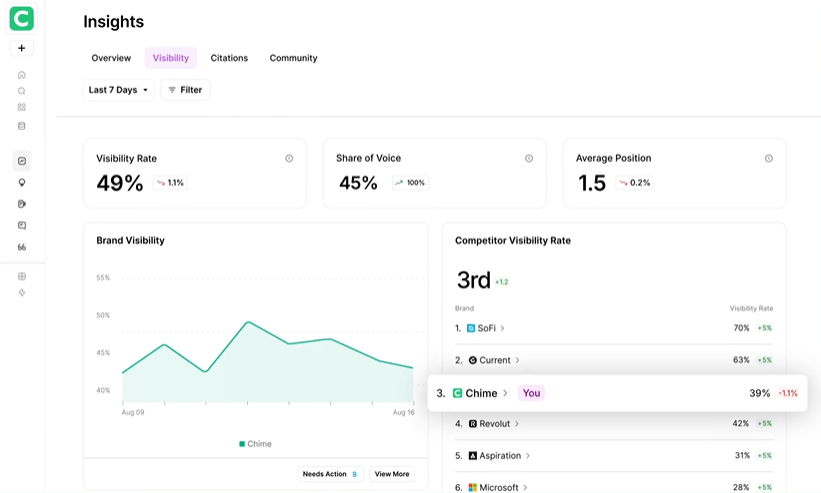Expand the Microsoft row chevron
Viewport: 821px width, 493px height.
point(525,487)
